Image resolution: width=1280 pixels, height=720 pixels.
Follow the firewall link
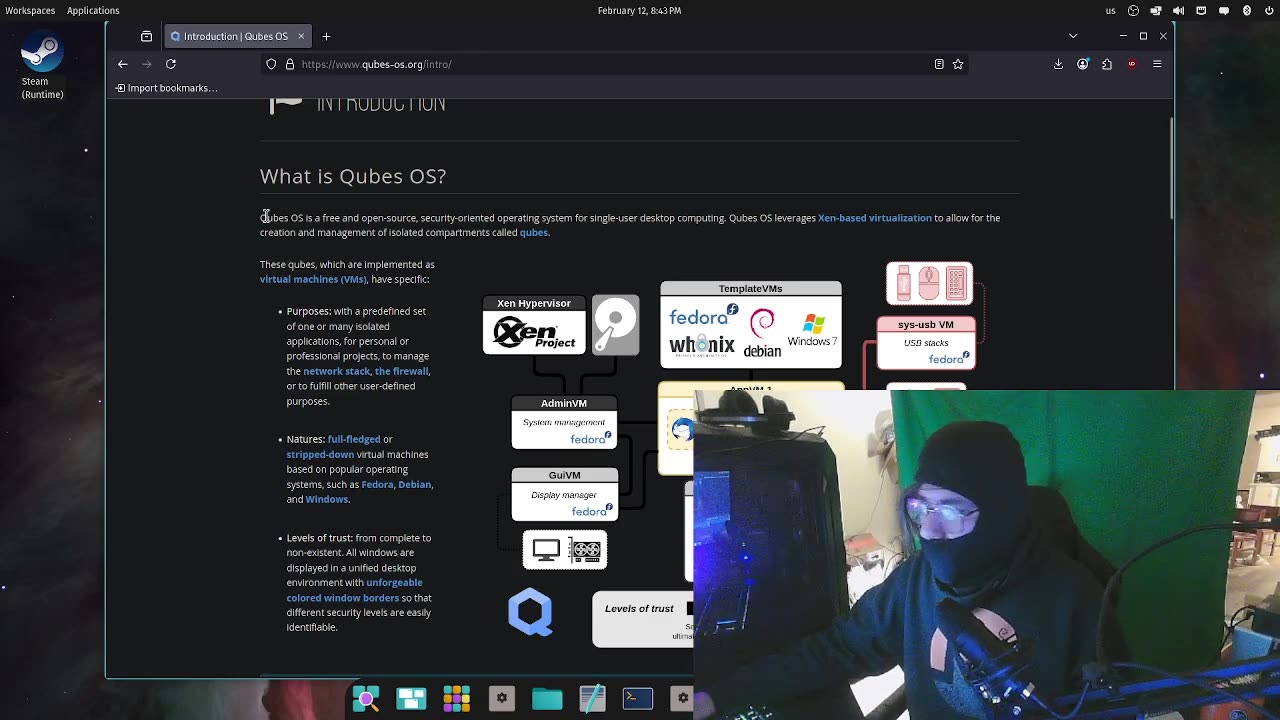coord(401,371)
